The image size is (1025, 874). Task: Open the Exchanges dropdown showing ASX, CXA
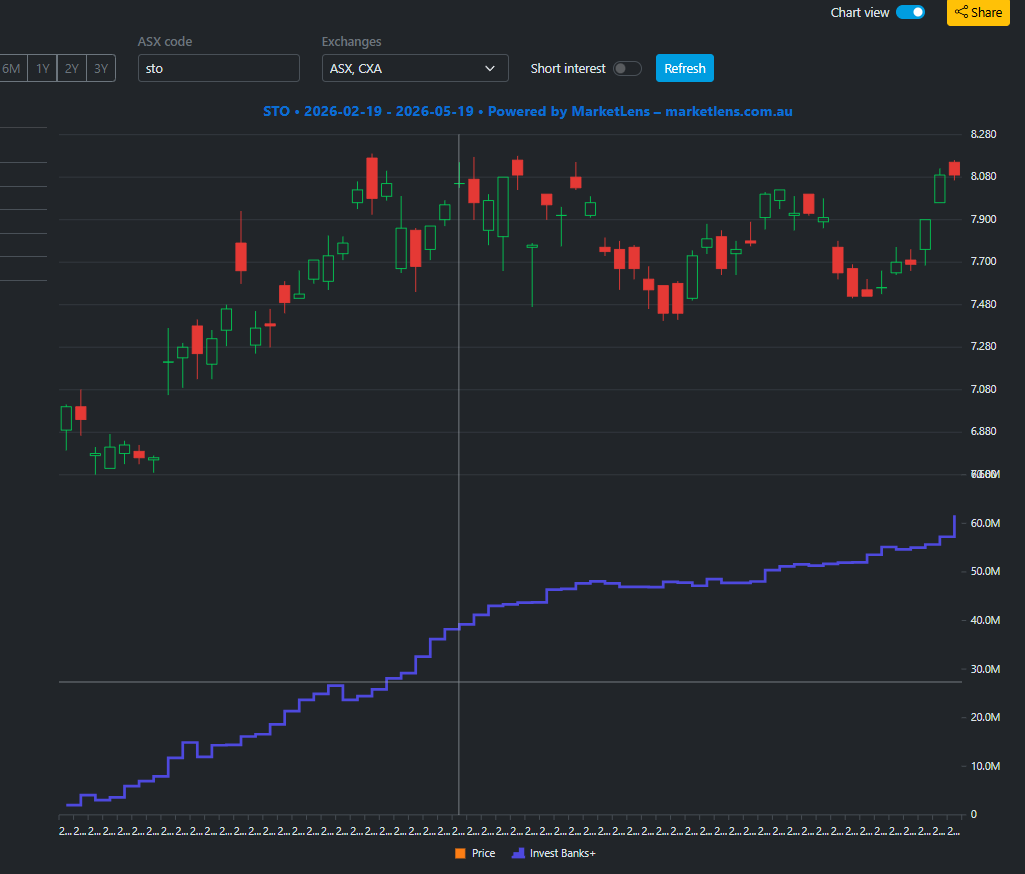point(415,68)
